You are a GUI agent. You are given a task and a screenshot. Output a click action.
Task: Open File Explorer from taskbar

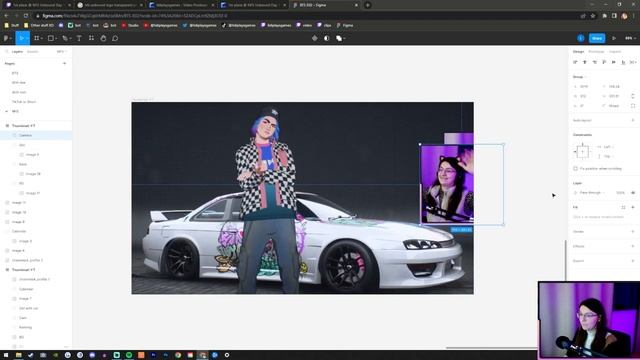click(18, 355)
